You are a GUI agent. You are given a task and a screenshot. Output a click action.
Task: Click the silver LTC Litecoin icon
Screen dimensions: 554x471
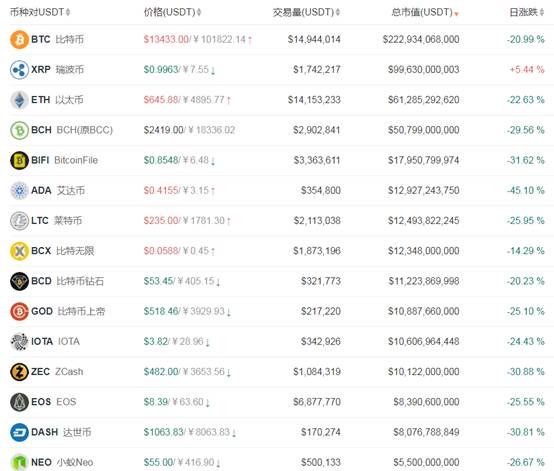click(x=19, y=221)
